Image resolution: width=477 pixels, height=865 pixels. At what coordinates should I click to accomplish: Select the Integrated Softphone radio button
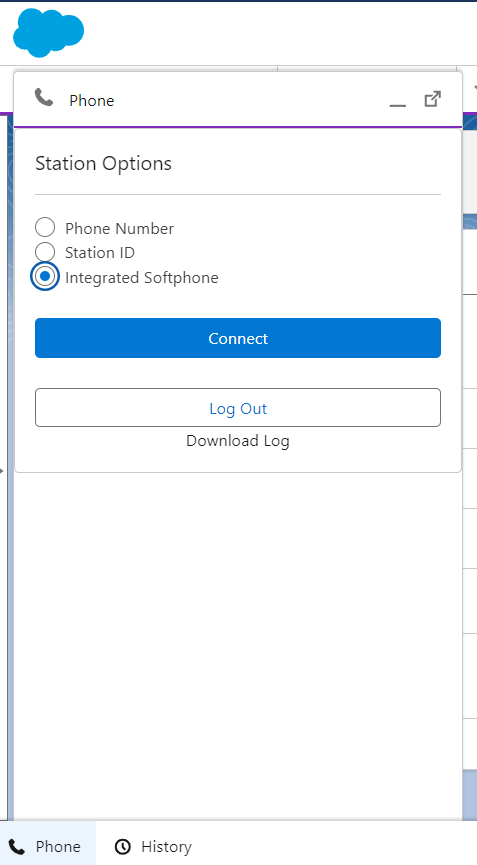(45, 276)
